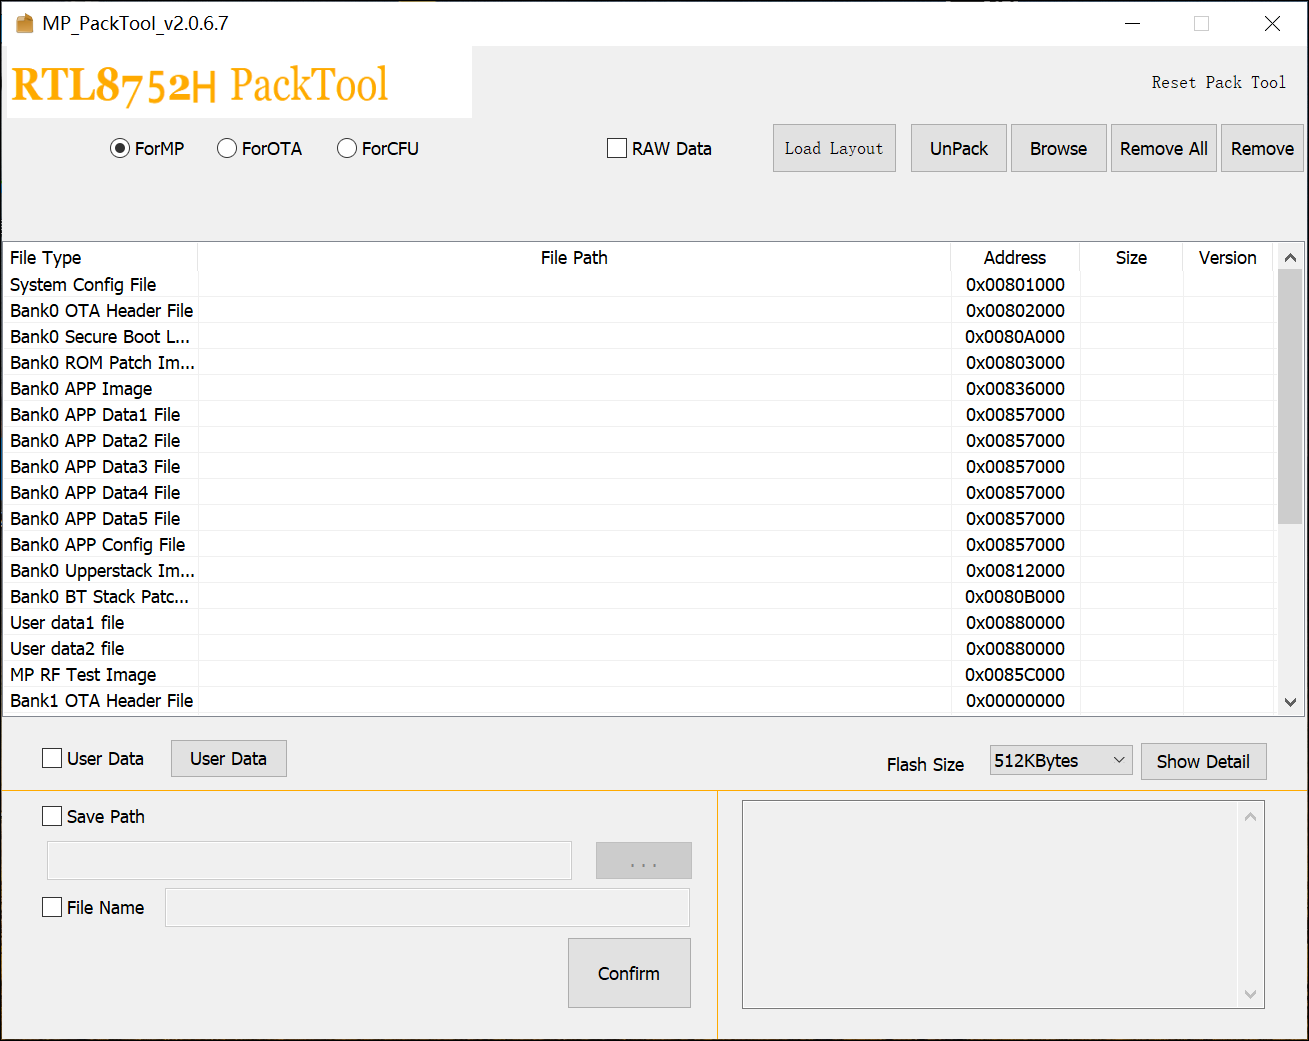Click address 0x0080A000 cell
The height and width of the screenshot is (1041, 1309).
click(x=1015, y=337)
